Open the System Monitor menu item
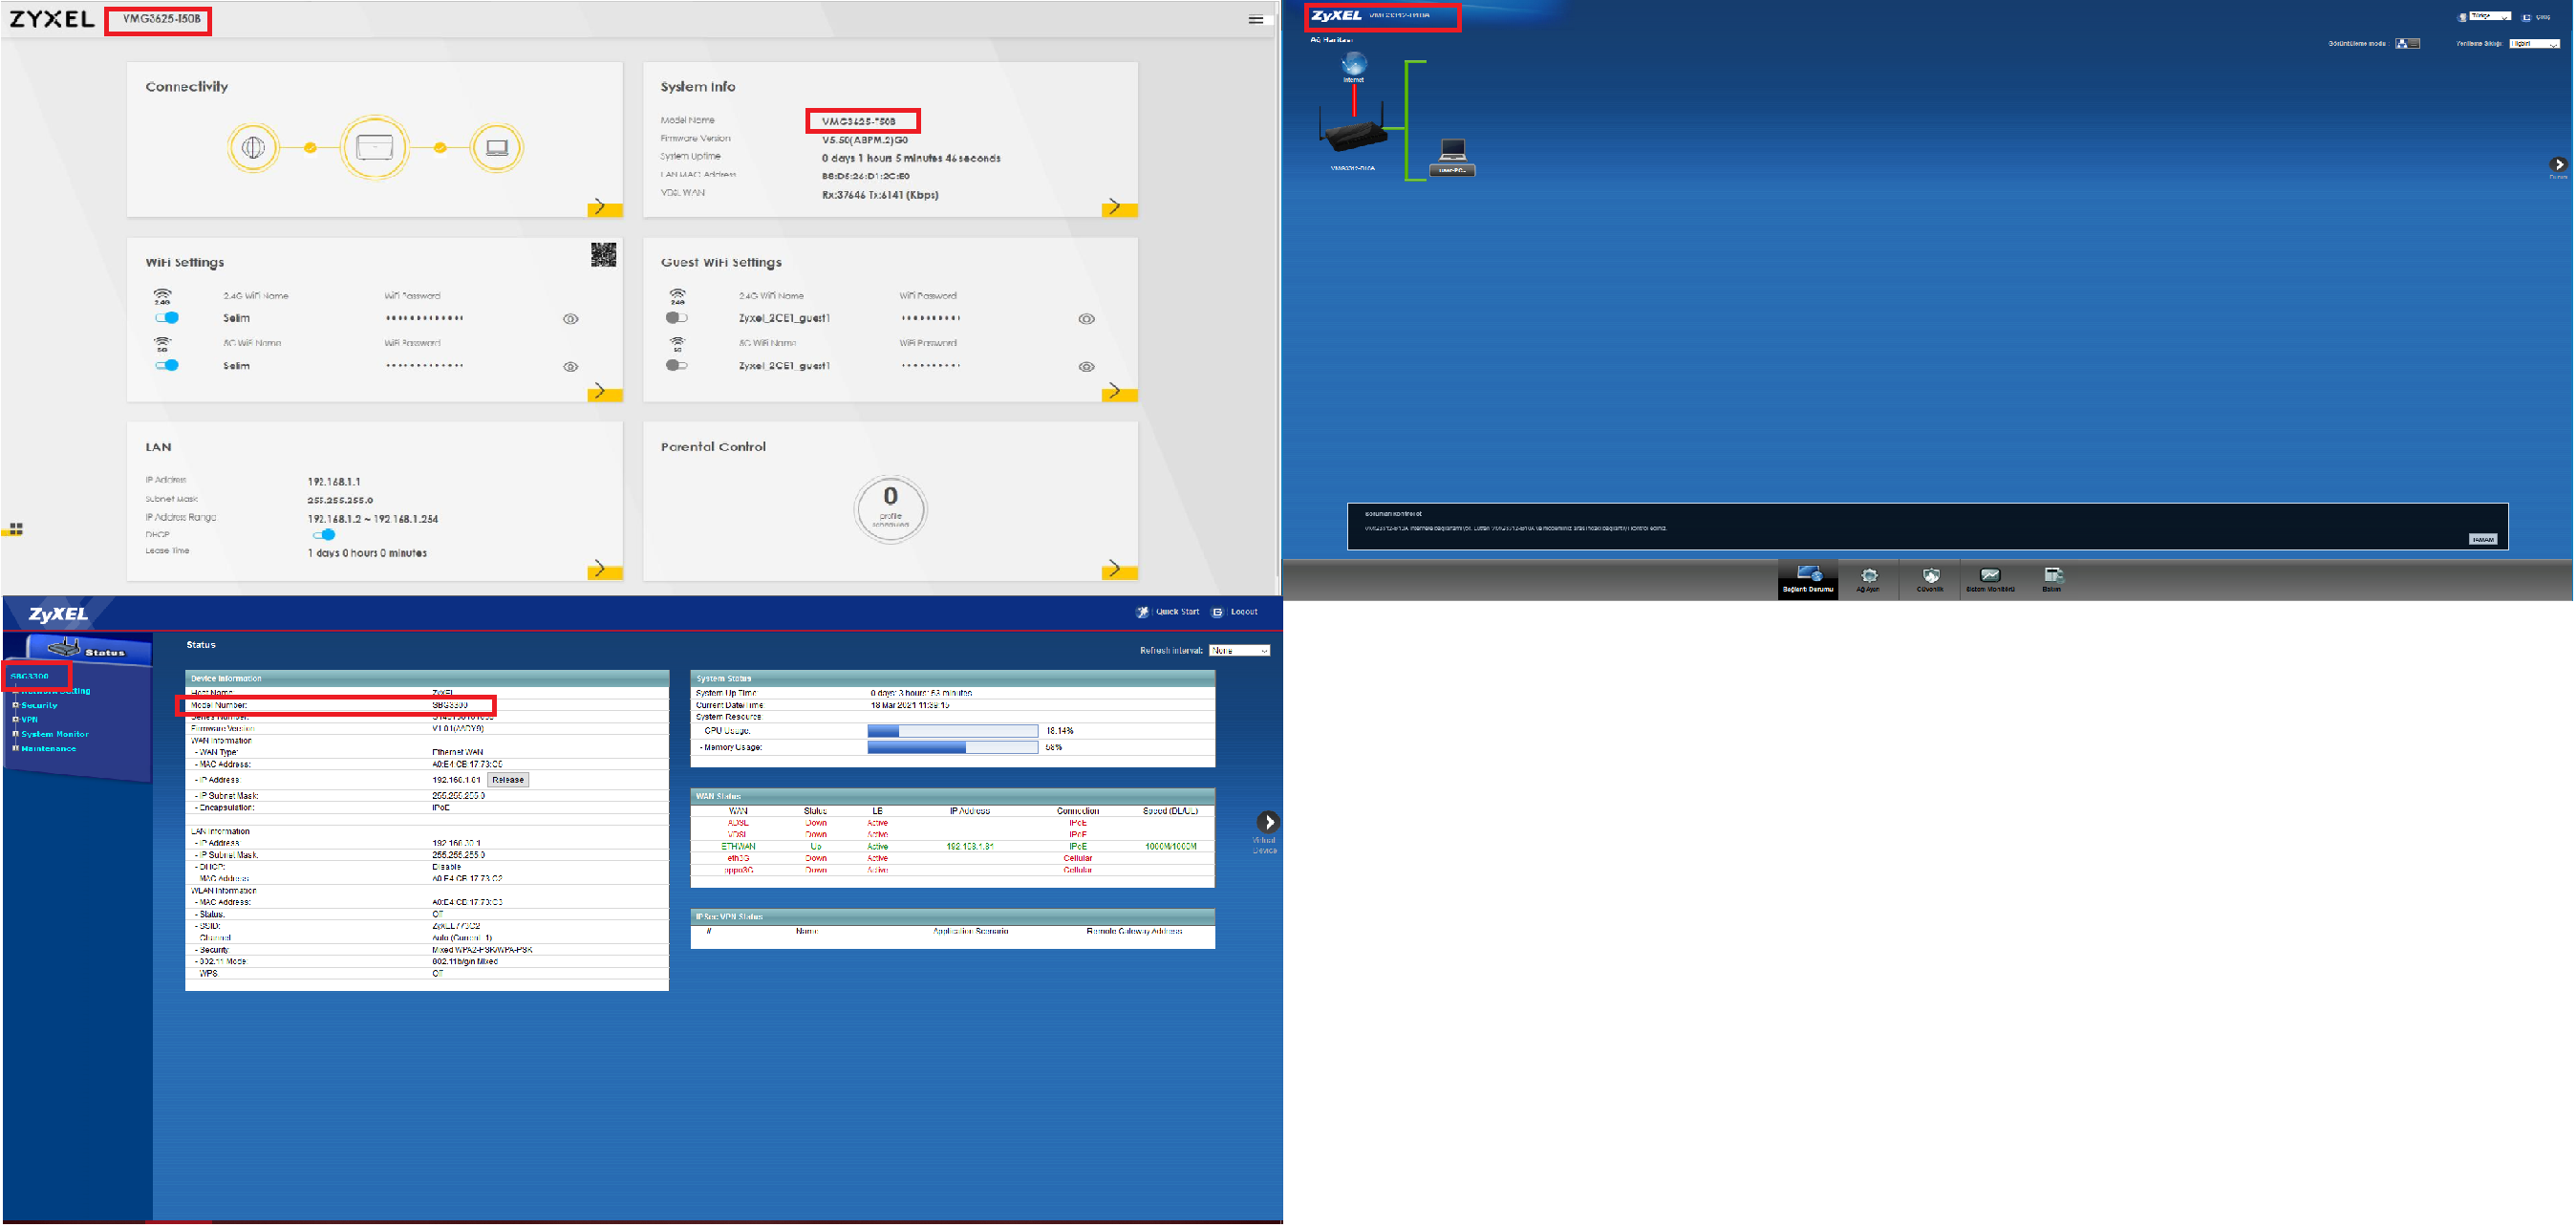 click(55, 735)
